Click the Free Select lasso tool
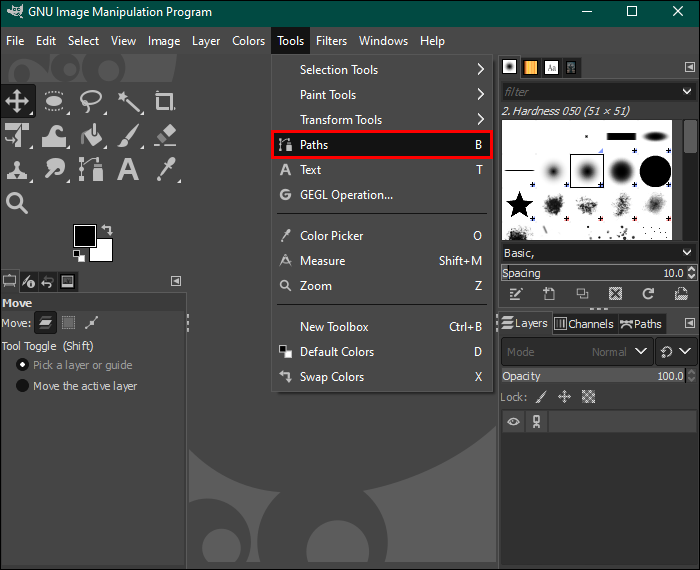700x570 pixels. click(92, 101)
